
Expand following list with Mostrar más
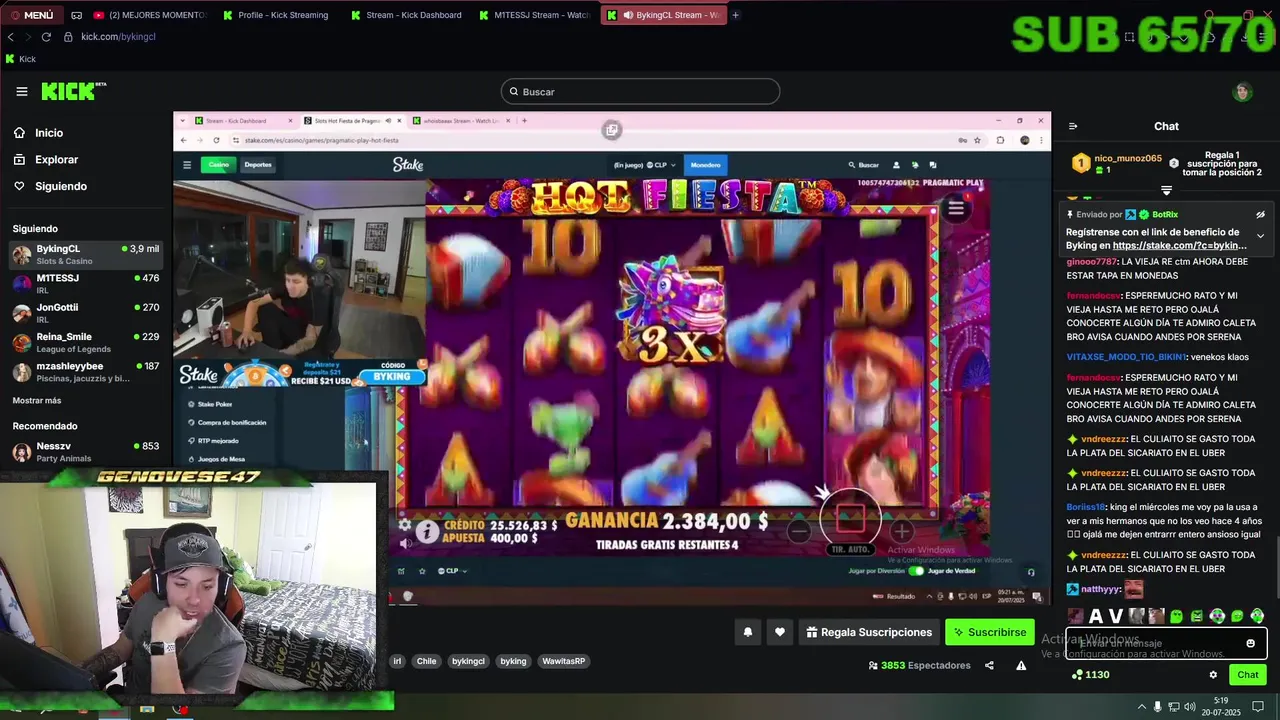pyautogui.click(x=37, y=400)
